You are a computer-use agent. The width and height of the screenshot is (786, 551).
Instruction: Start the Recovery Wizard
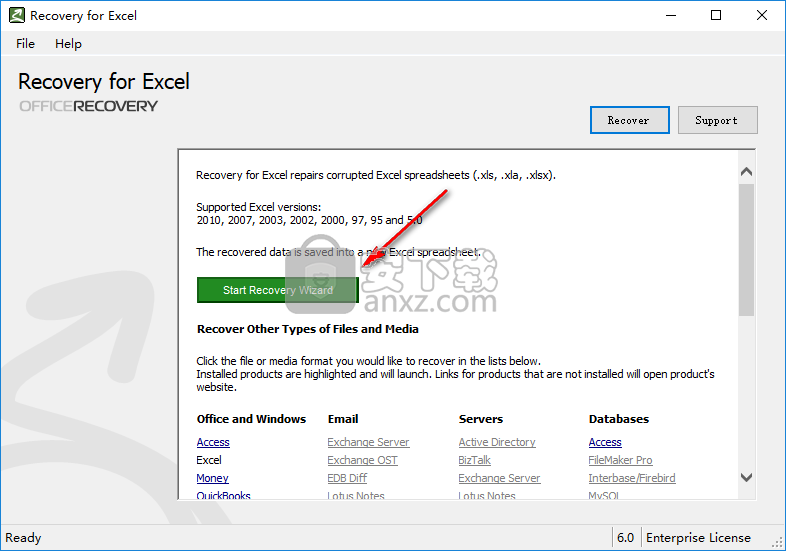pos(278,290)
